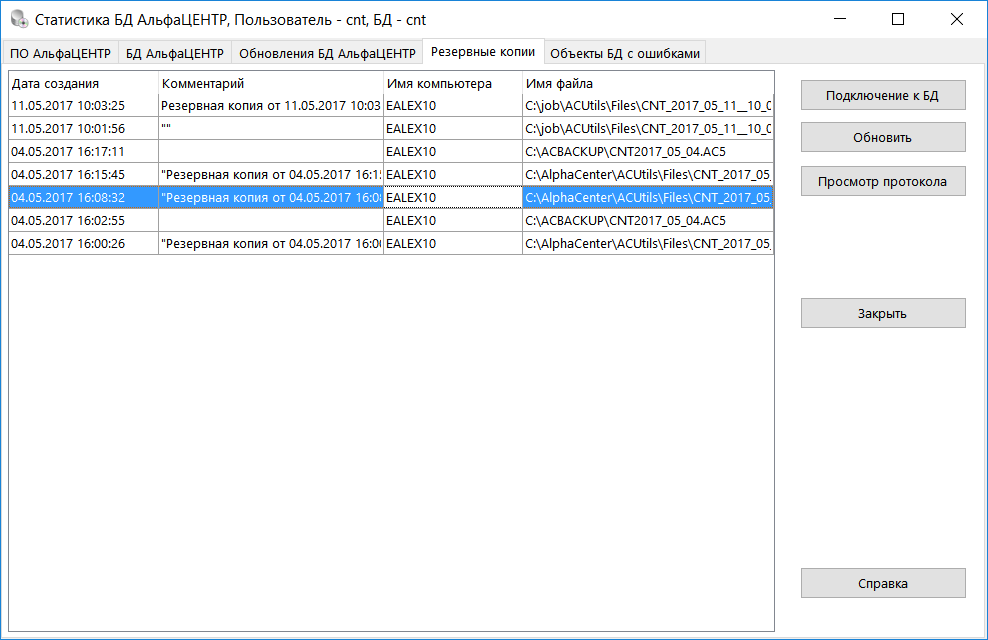
Task: Click AlphaCenter file path in 16:00:26 row
Action: tap(648, 243)
